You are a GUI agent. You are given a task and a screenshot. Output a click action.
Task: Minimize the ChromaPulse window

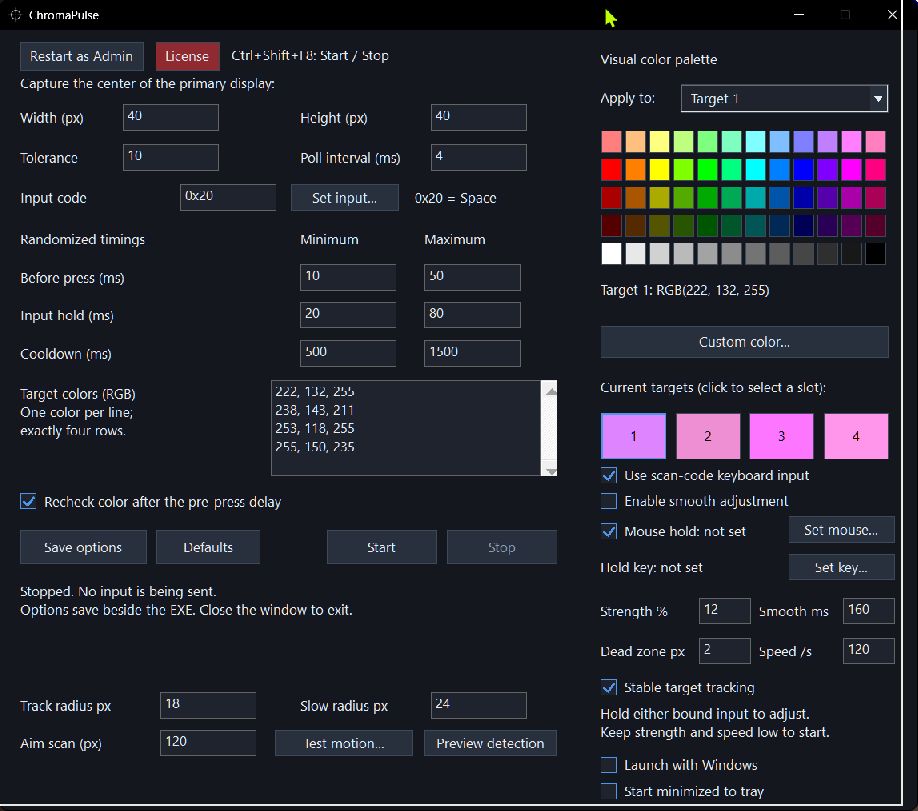tap(799, 15)
